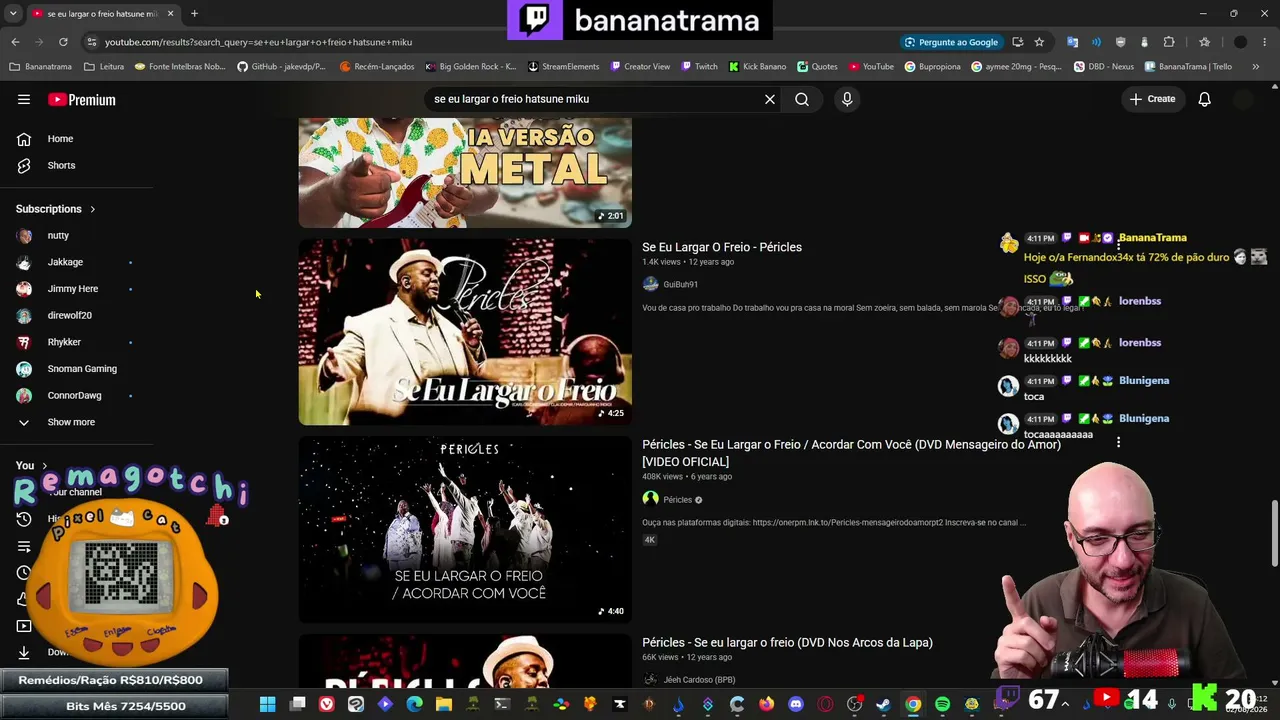Image resolution: width=1280 pixels, height=720 pixels.
Task: Open Discord from the taskbar
Action: tap(795, 704)
